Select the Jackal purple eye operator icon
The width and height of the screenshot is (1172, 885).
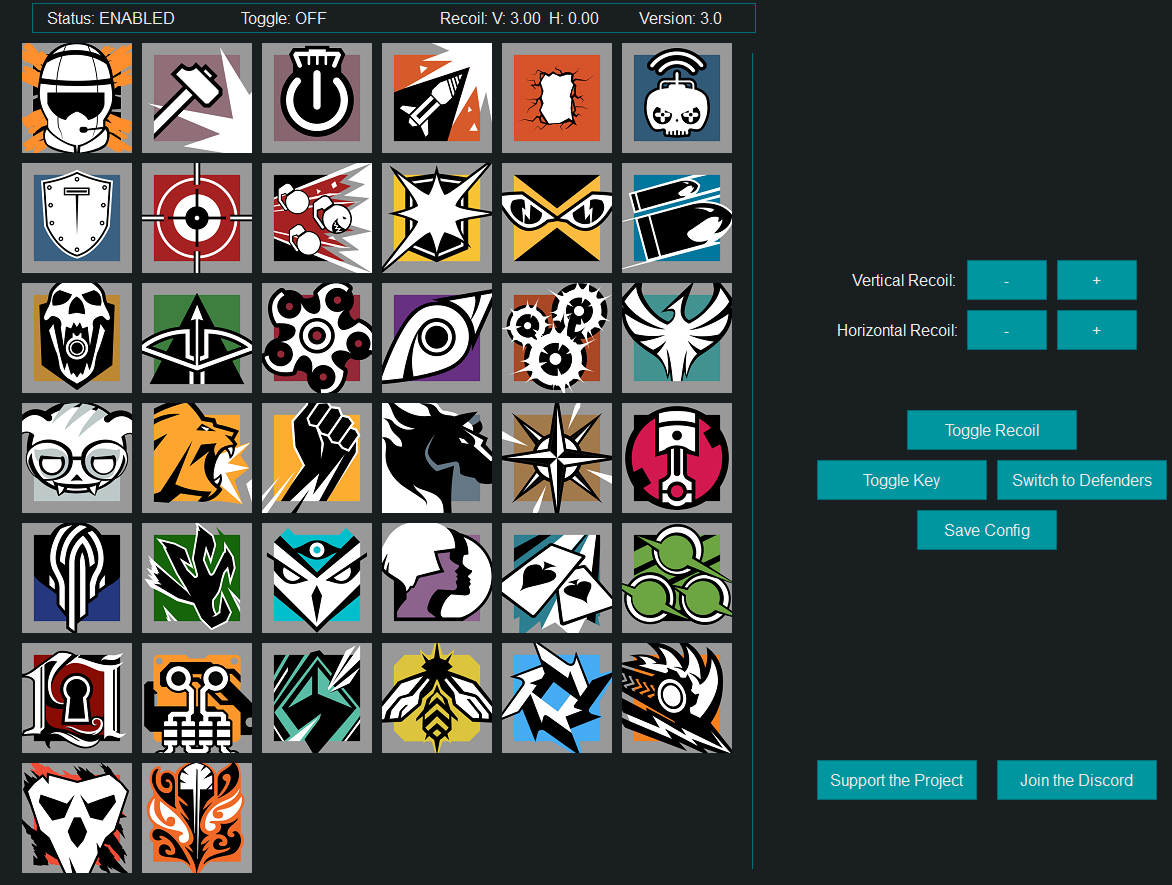[x=437, y=338]
